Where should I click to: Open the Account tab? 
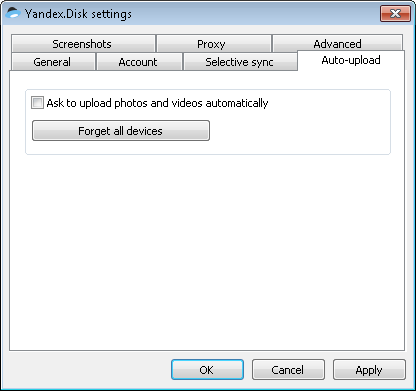pyautogui.click(x=139, y=62)
